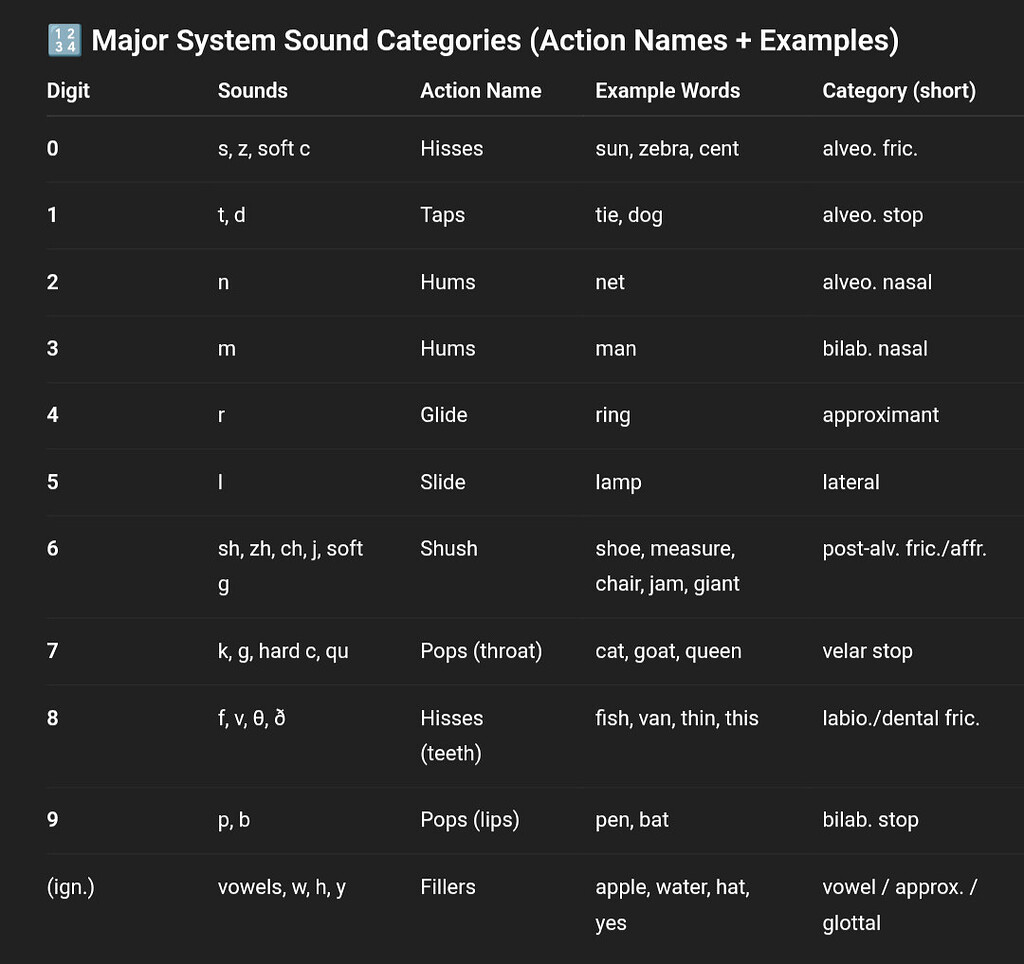This screenshot has height=964, width=1024.
Task: Click the "shoe, measure, chair, jam, giant" cell
Action: click(667, 566)
